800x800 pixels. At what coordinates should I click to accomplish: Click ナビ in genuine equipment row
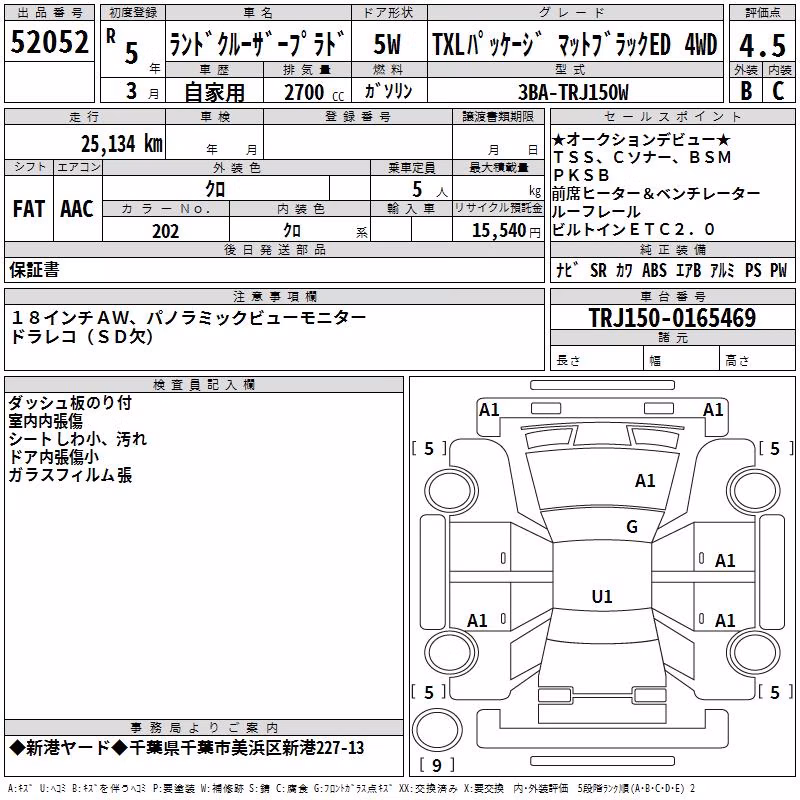[567, 270]
